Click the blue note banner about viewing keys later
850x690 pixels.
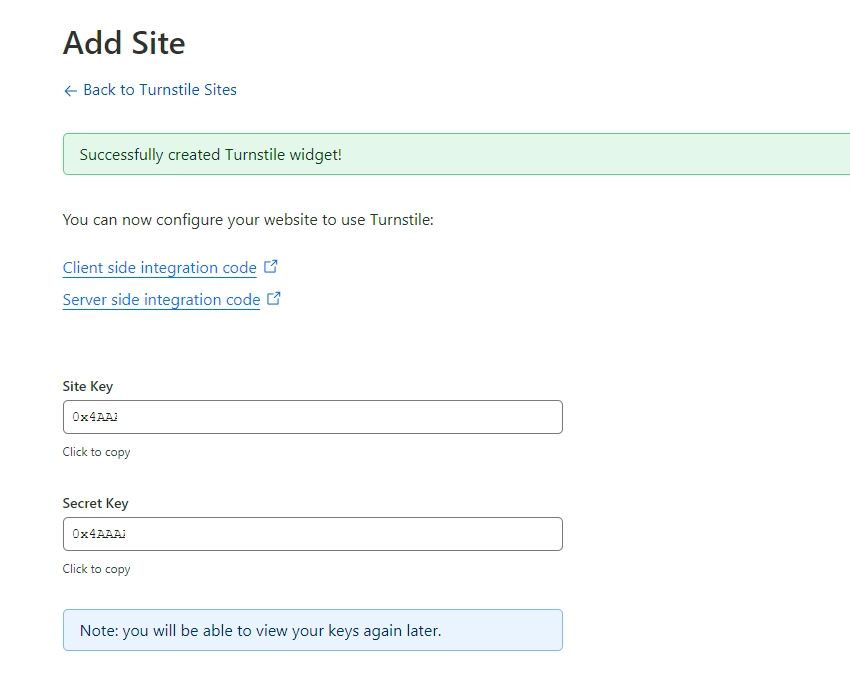pos(312,630)
